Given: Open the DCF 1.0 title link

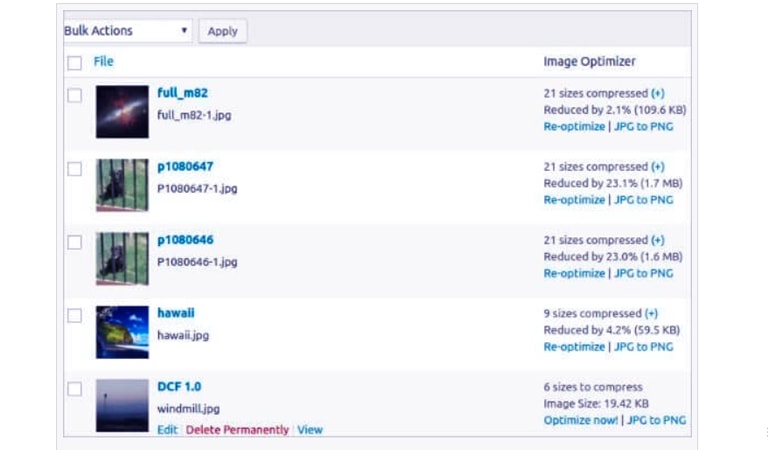Looking at the screenshot, I should click(179, 386).
